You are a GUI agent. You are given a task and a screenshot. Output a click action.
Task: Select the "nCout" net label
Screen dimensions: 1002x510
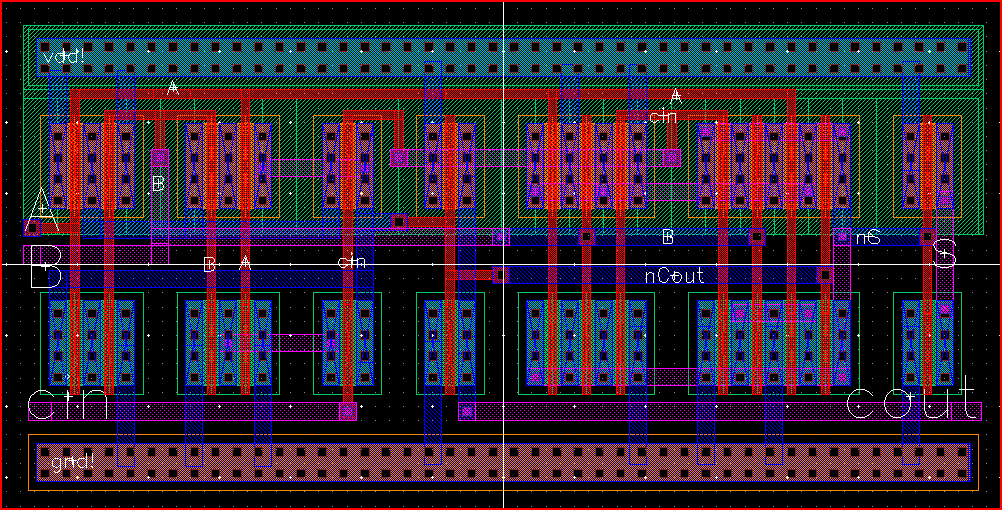[x=674, y=275]
